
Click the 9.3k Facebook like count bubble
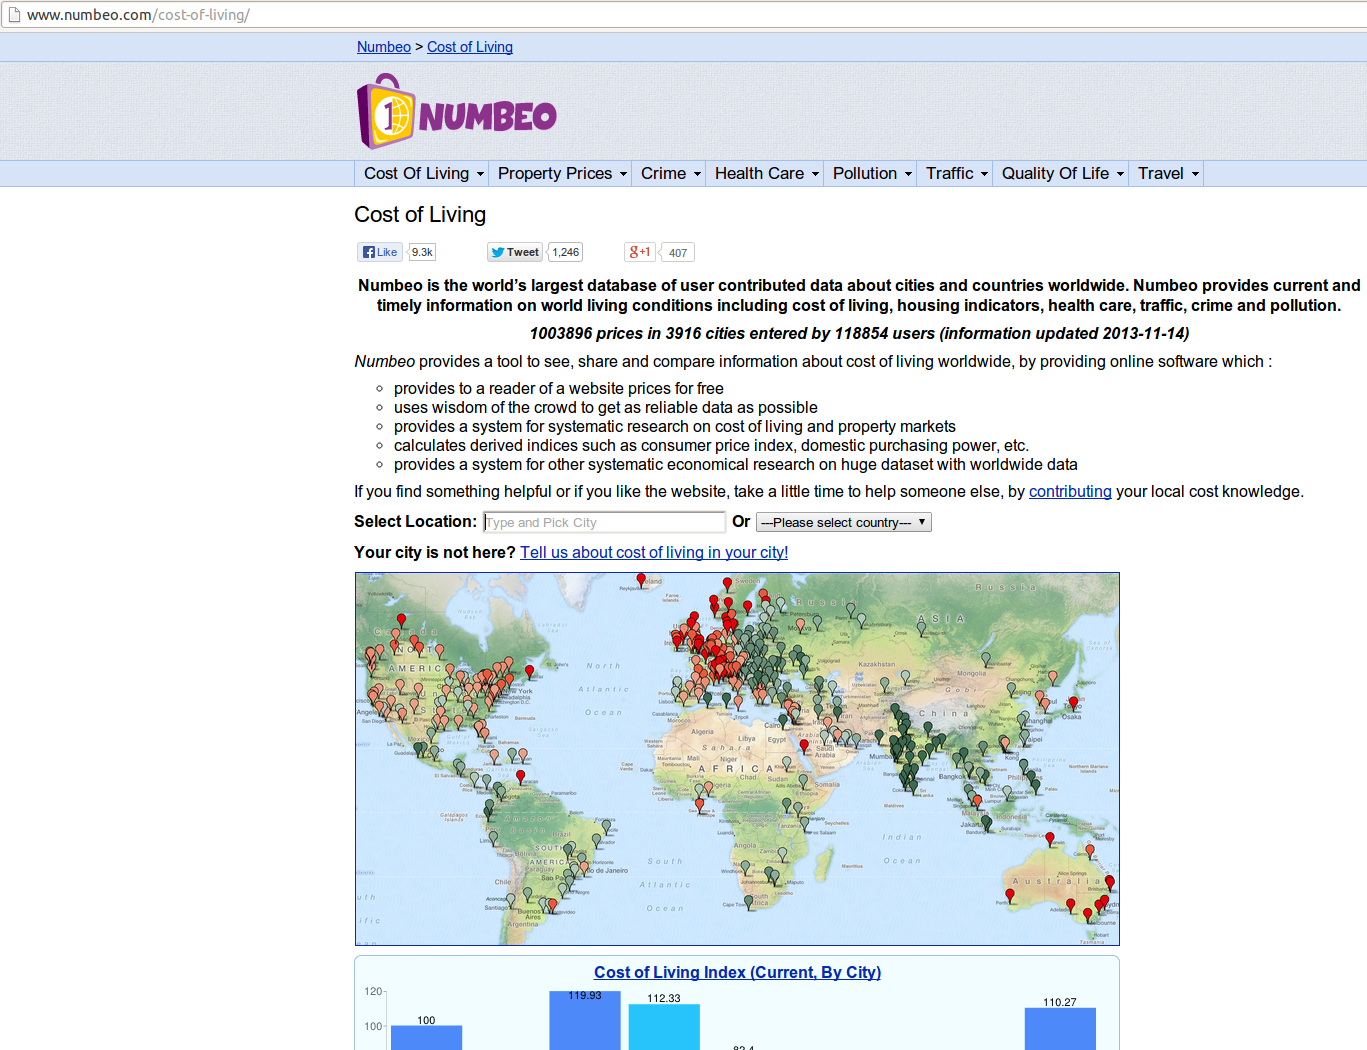click(x=422, y=252)
